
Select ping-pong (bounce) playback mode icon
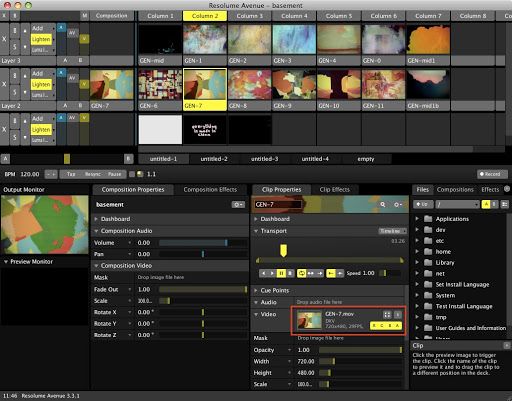click(x=311, y=273)
